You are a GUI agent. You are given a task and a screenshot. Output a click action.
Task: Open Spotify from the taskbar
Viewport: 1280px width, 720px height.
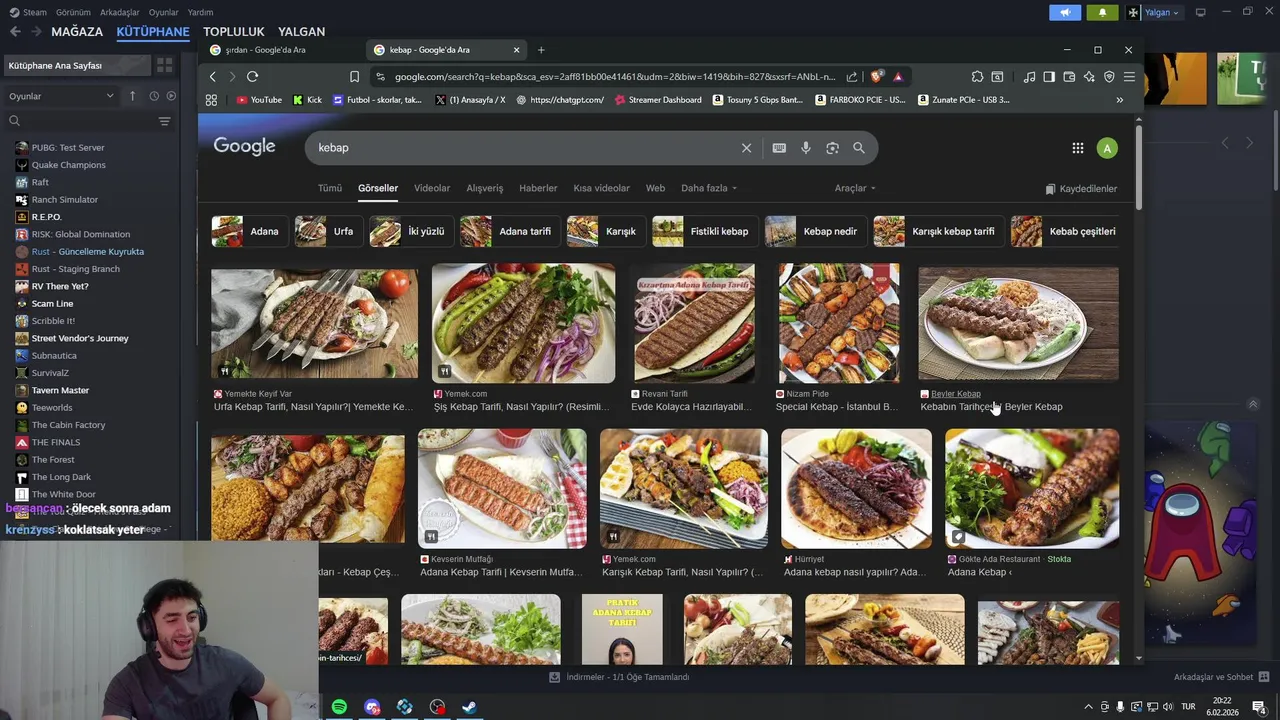(339, 707)
